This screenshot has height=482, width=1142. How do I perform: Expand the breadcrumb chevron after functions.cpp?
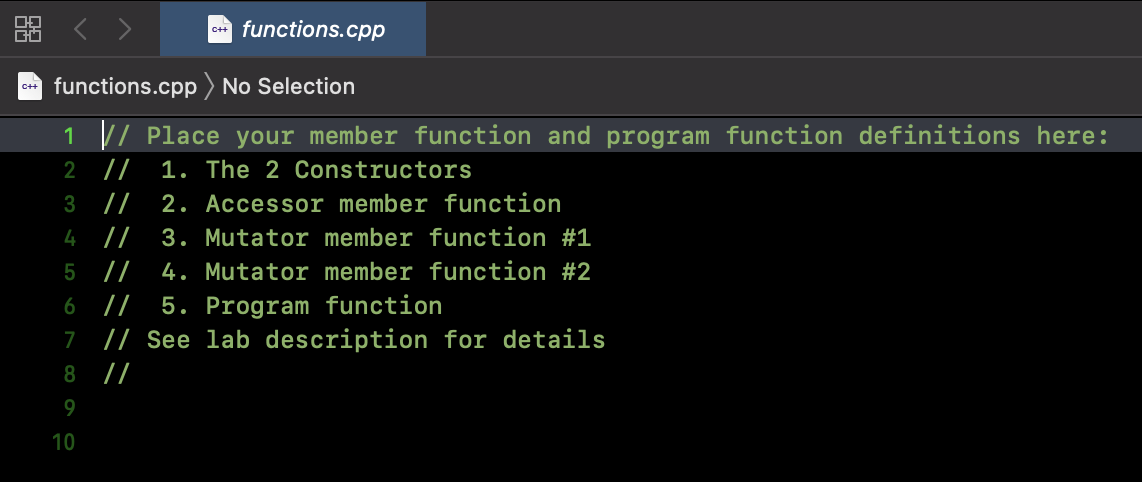point(209,86)
